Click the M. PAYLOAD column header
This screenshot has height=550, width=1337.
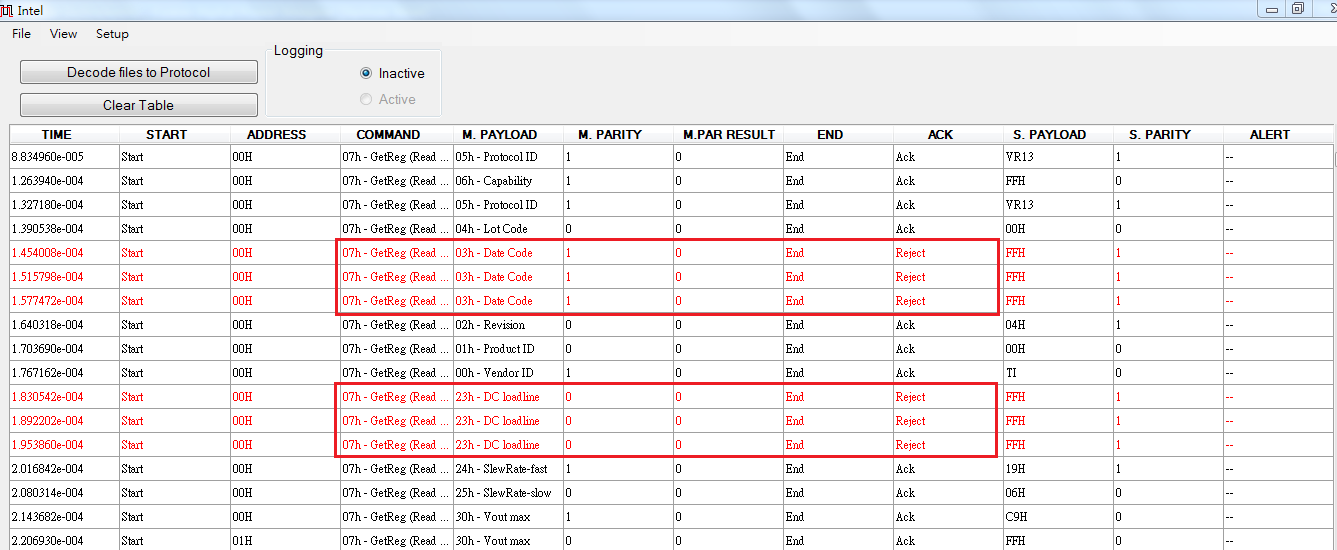point(508,134)
